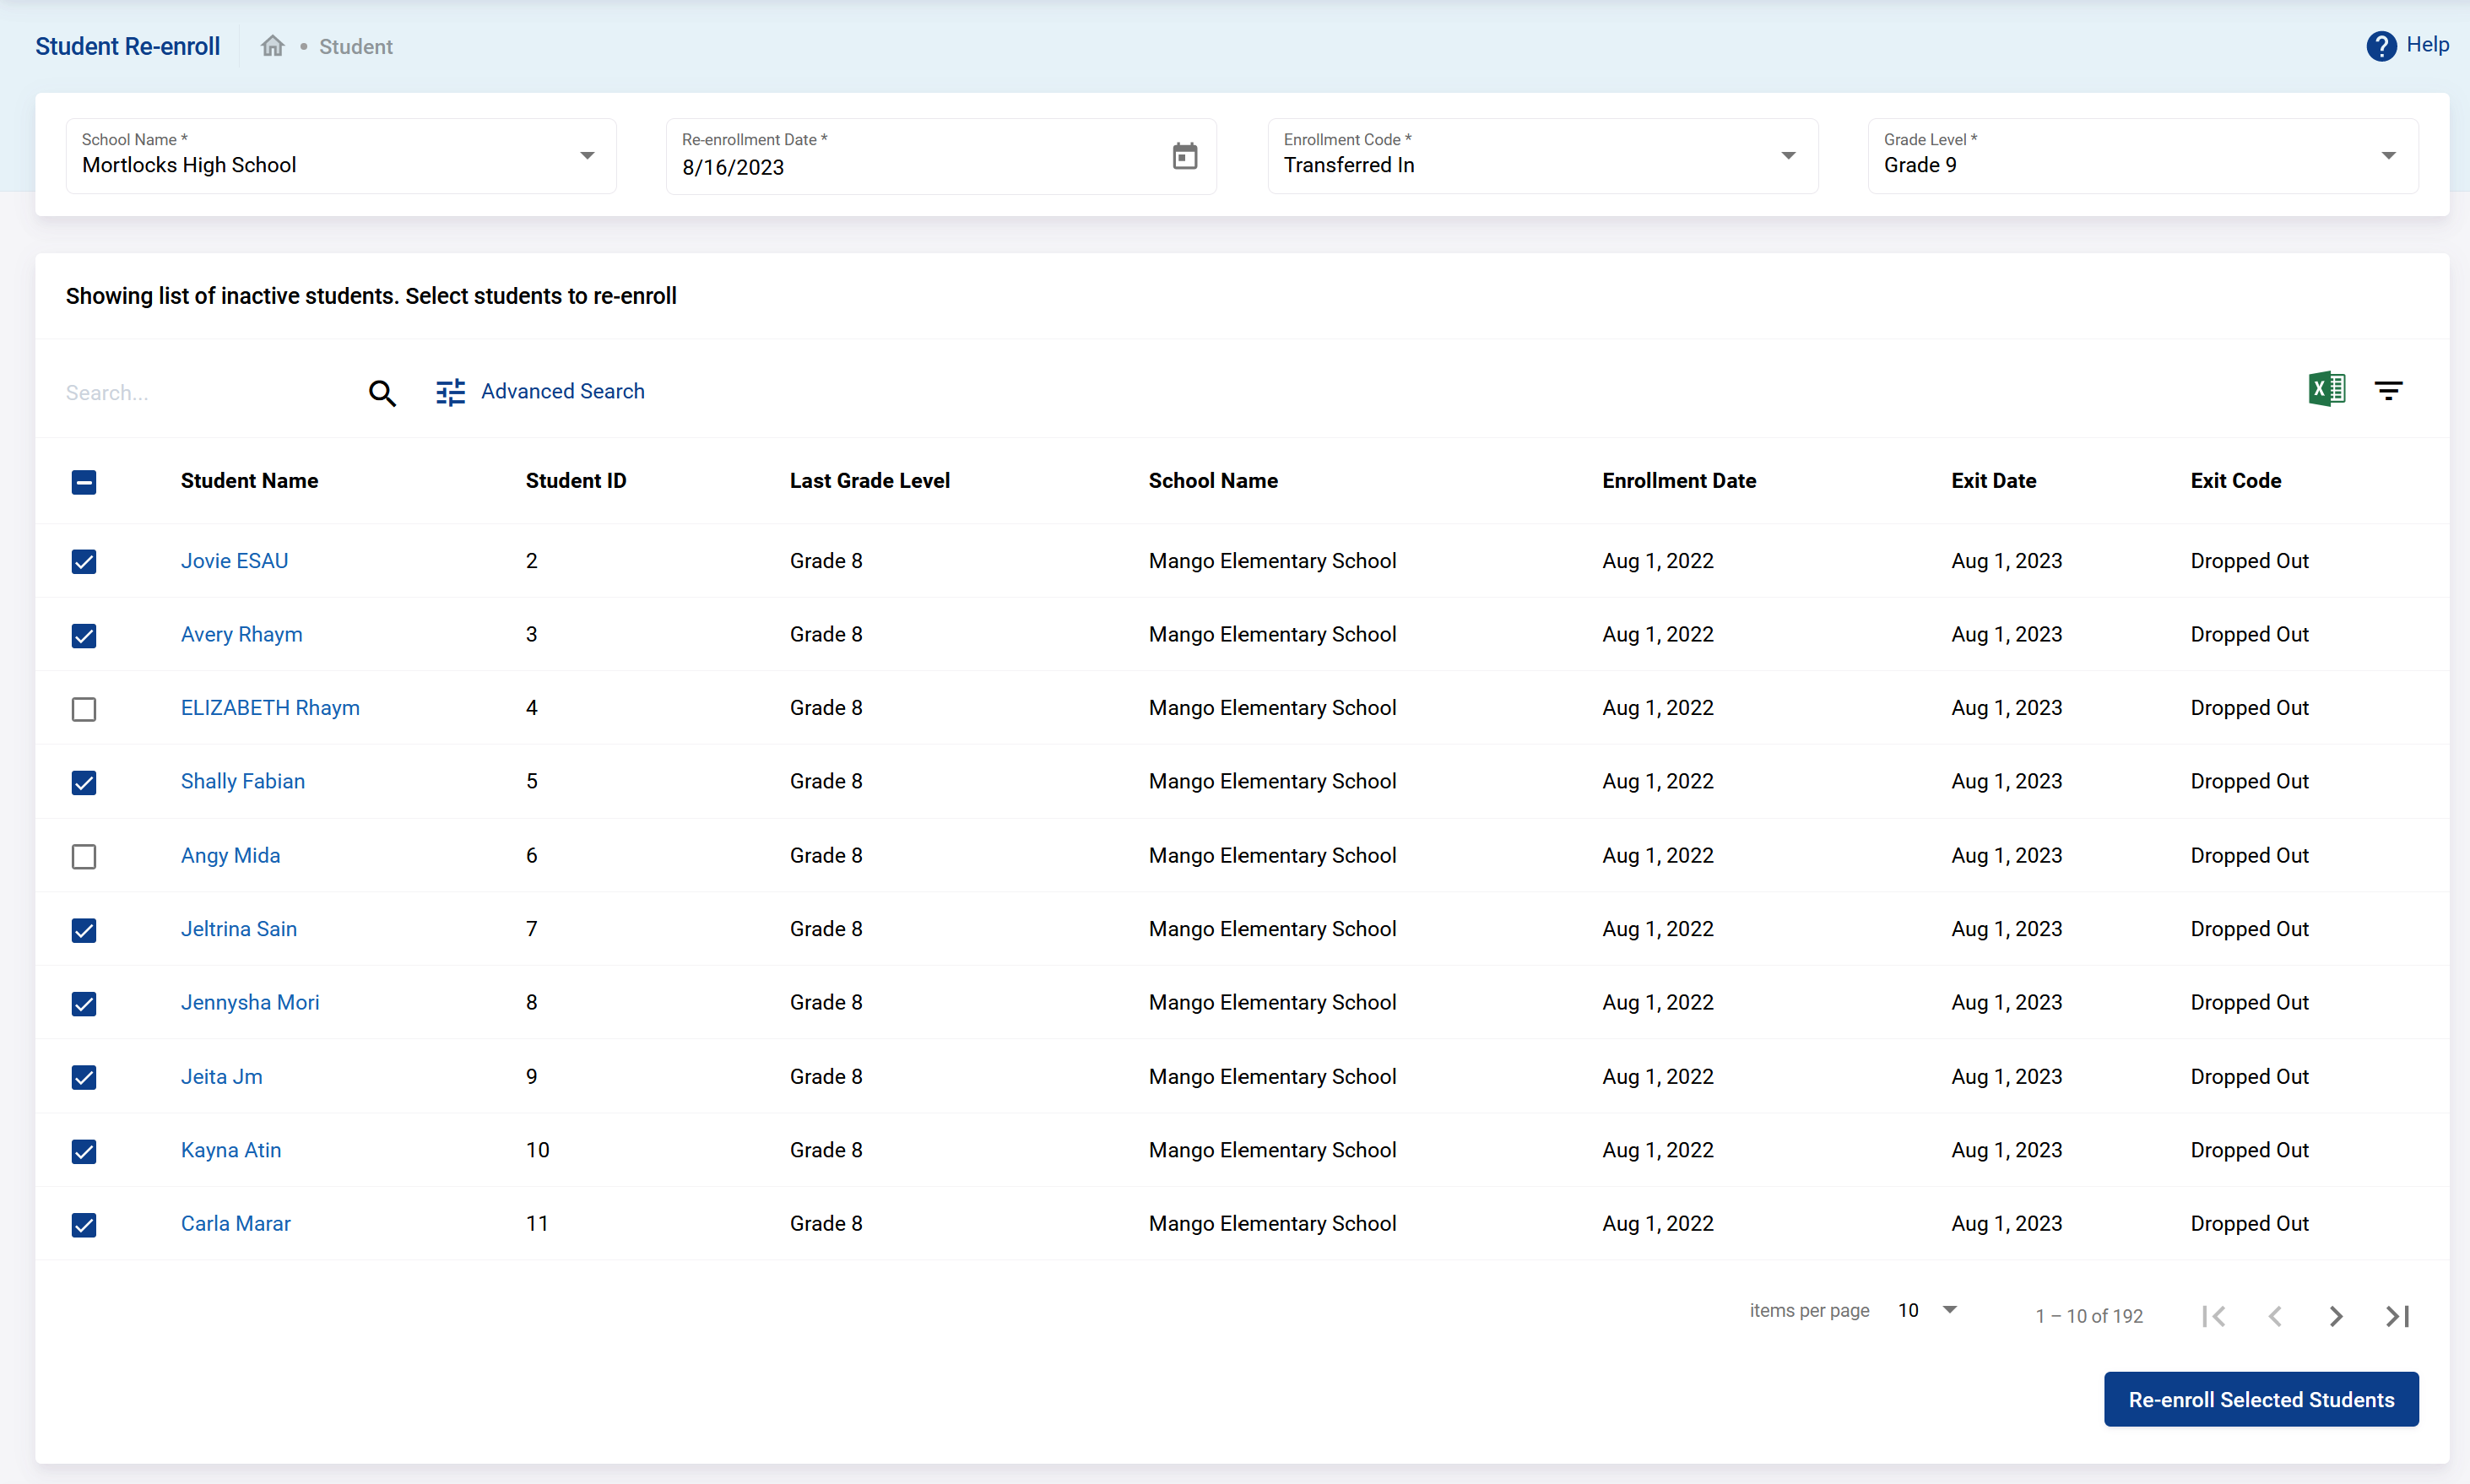2470x1484 pixels.
Task: Export the list with the Excel icon
Action: 2326,389
